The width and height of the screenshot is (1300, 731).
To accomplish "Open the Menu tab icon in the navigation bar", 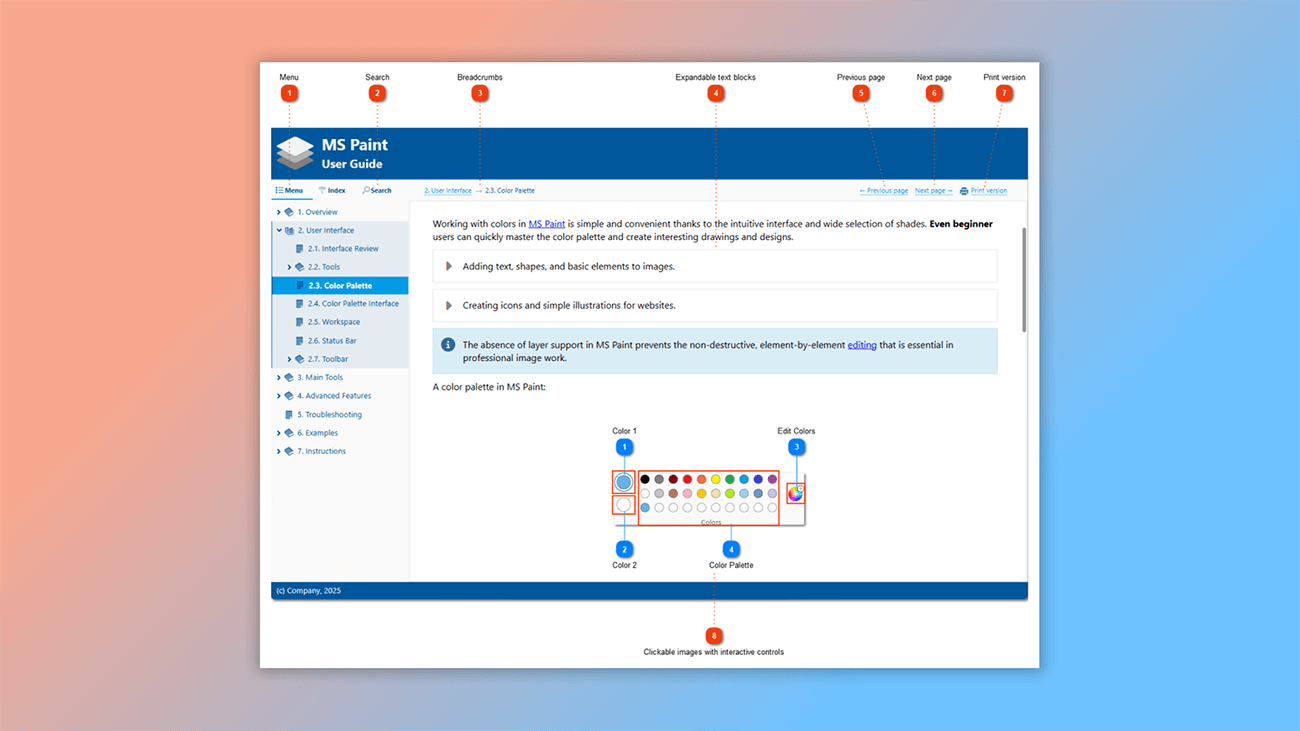I will pos(282,190).
